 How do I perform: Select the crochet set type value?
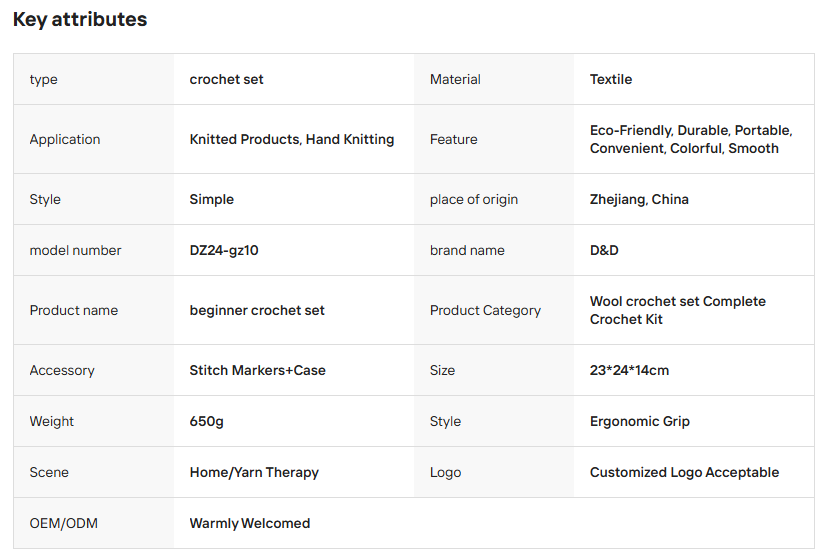pyautogui.click(x=226, y=79)
